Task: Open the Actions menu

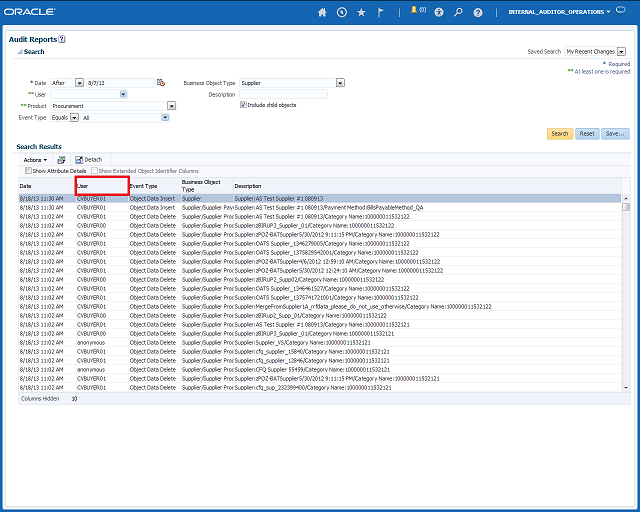Action: (35, 160)
